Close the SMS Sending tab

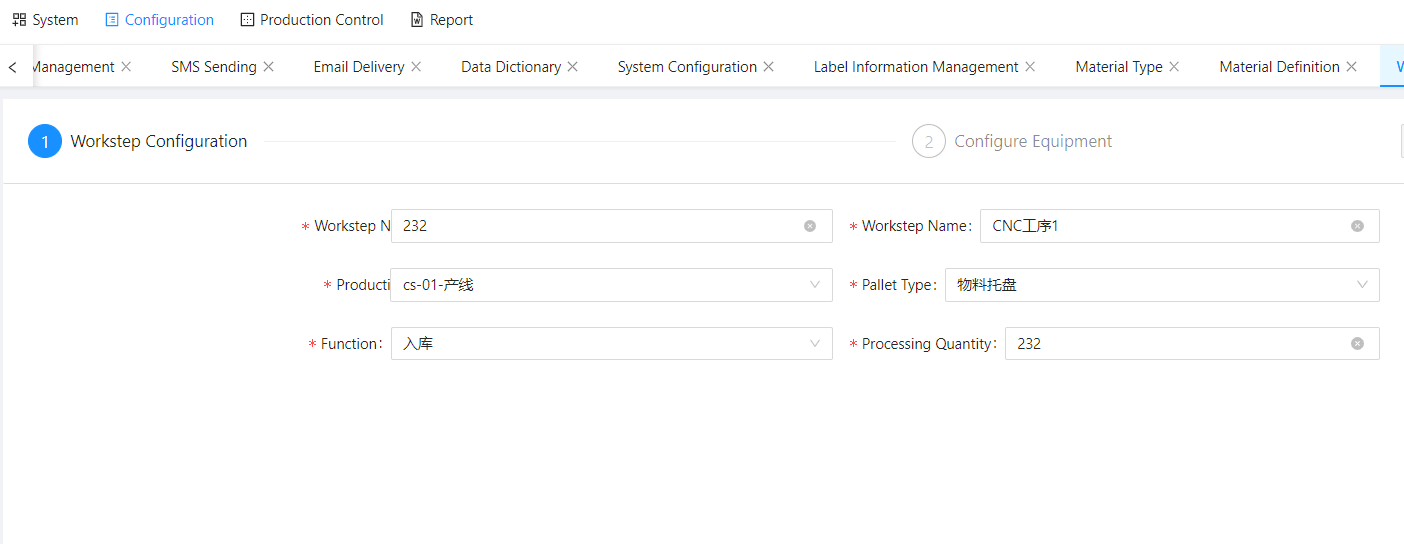point(268,67)
